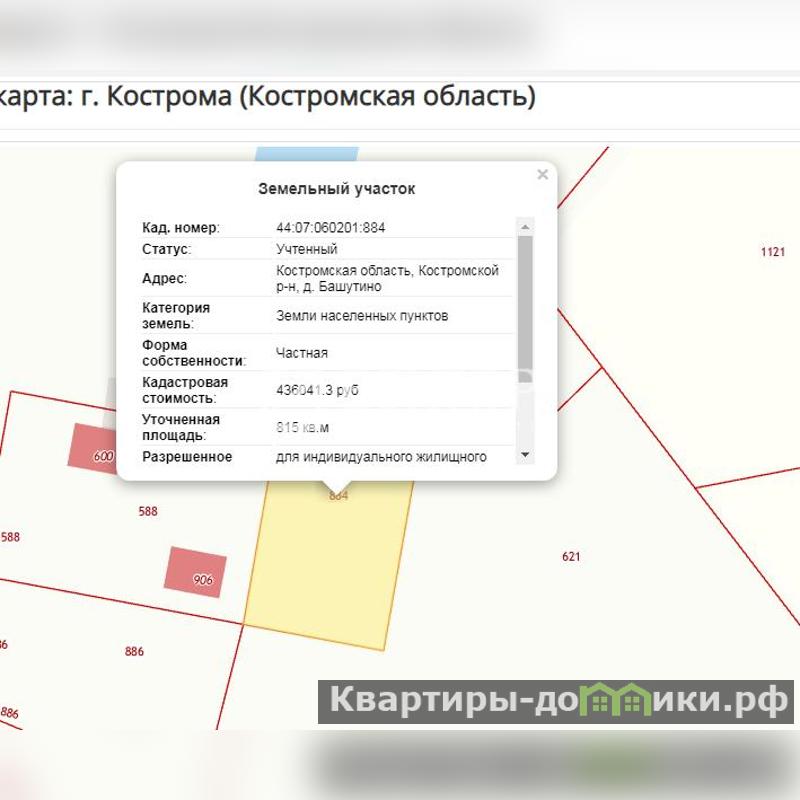Select parcel labeled 621 on map
The image size is (800, 800).
coord(571,556)
